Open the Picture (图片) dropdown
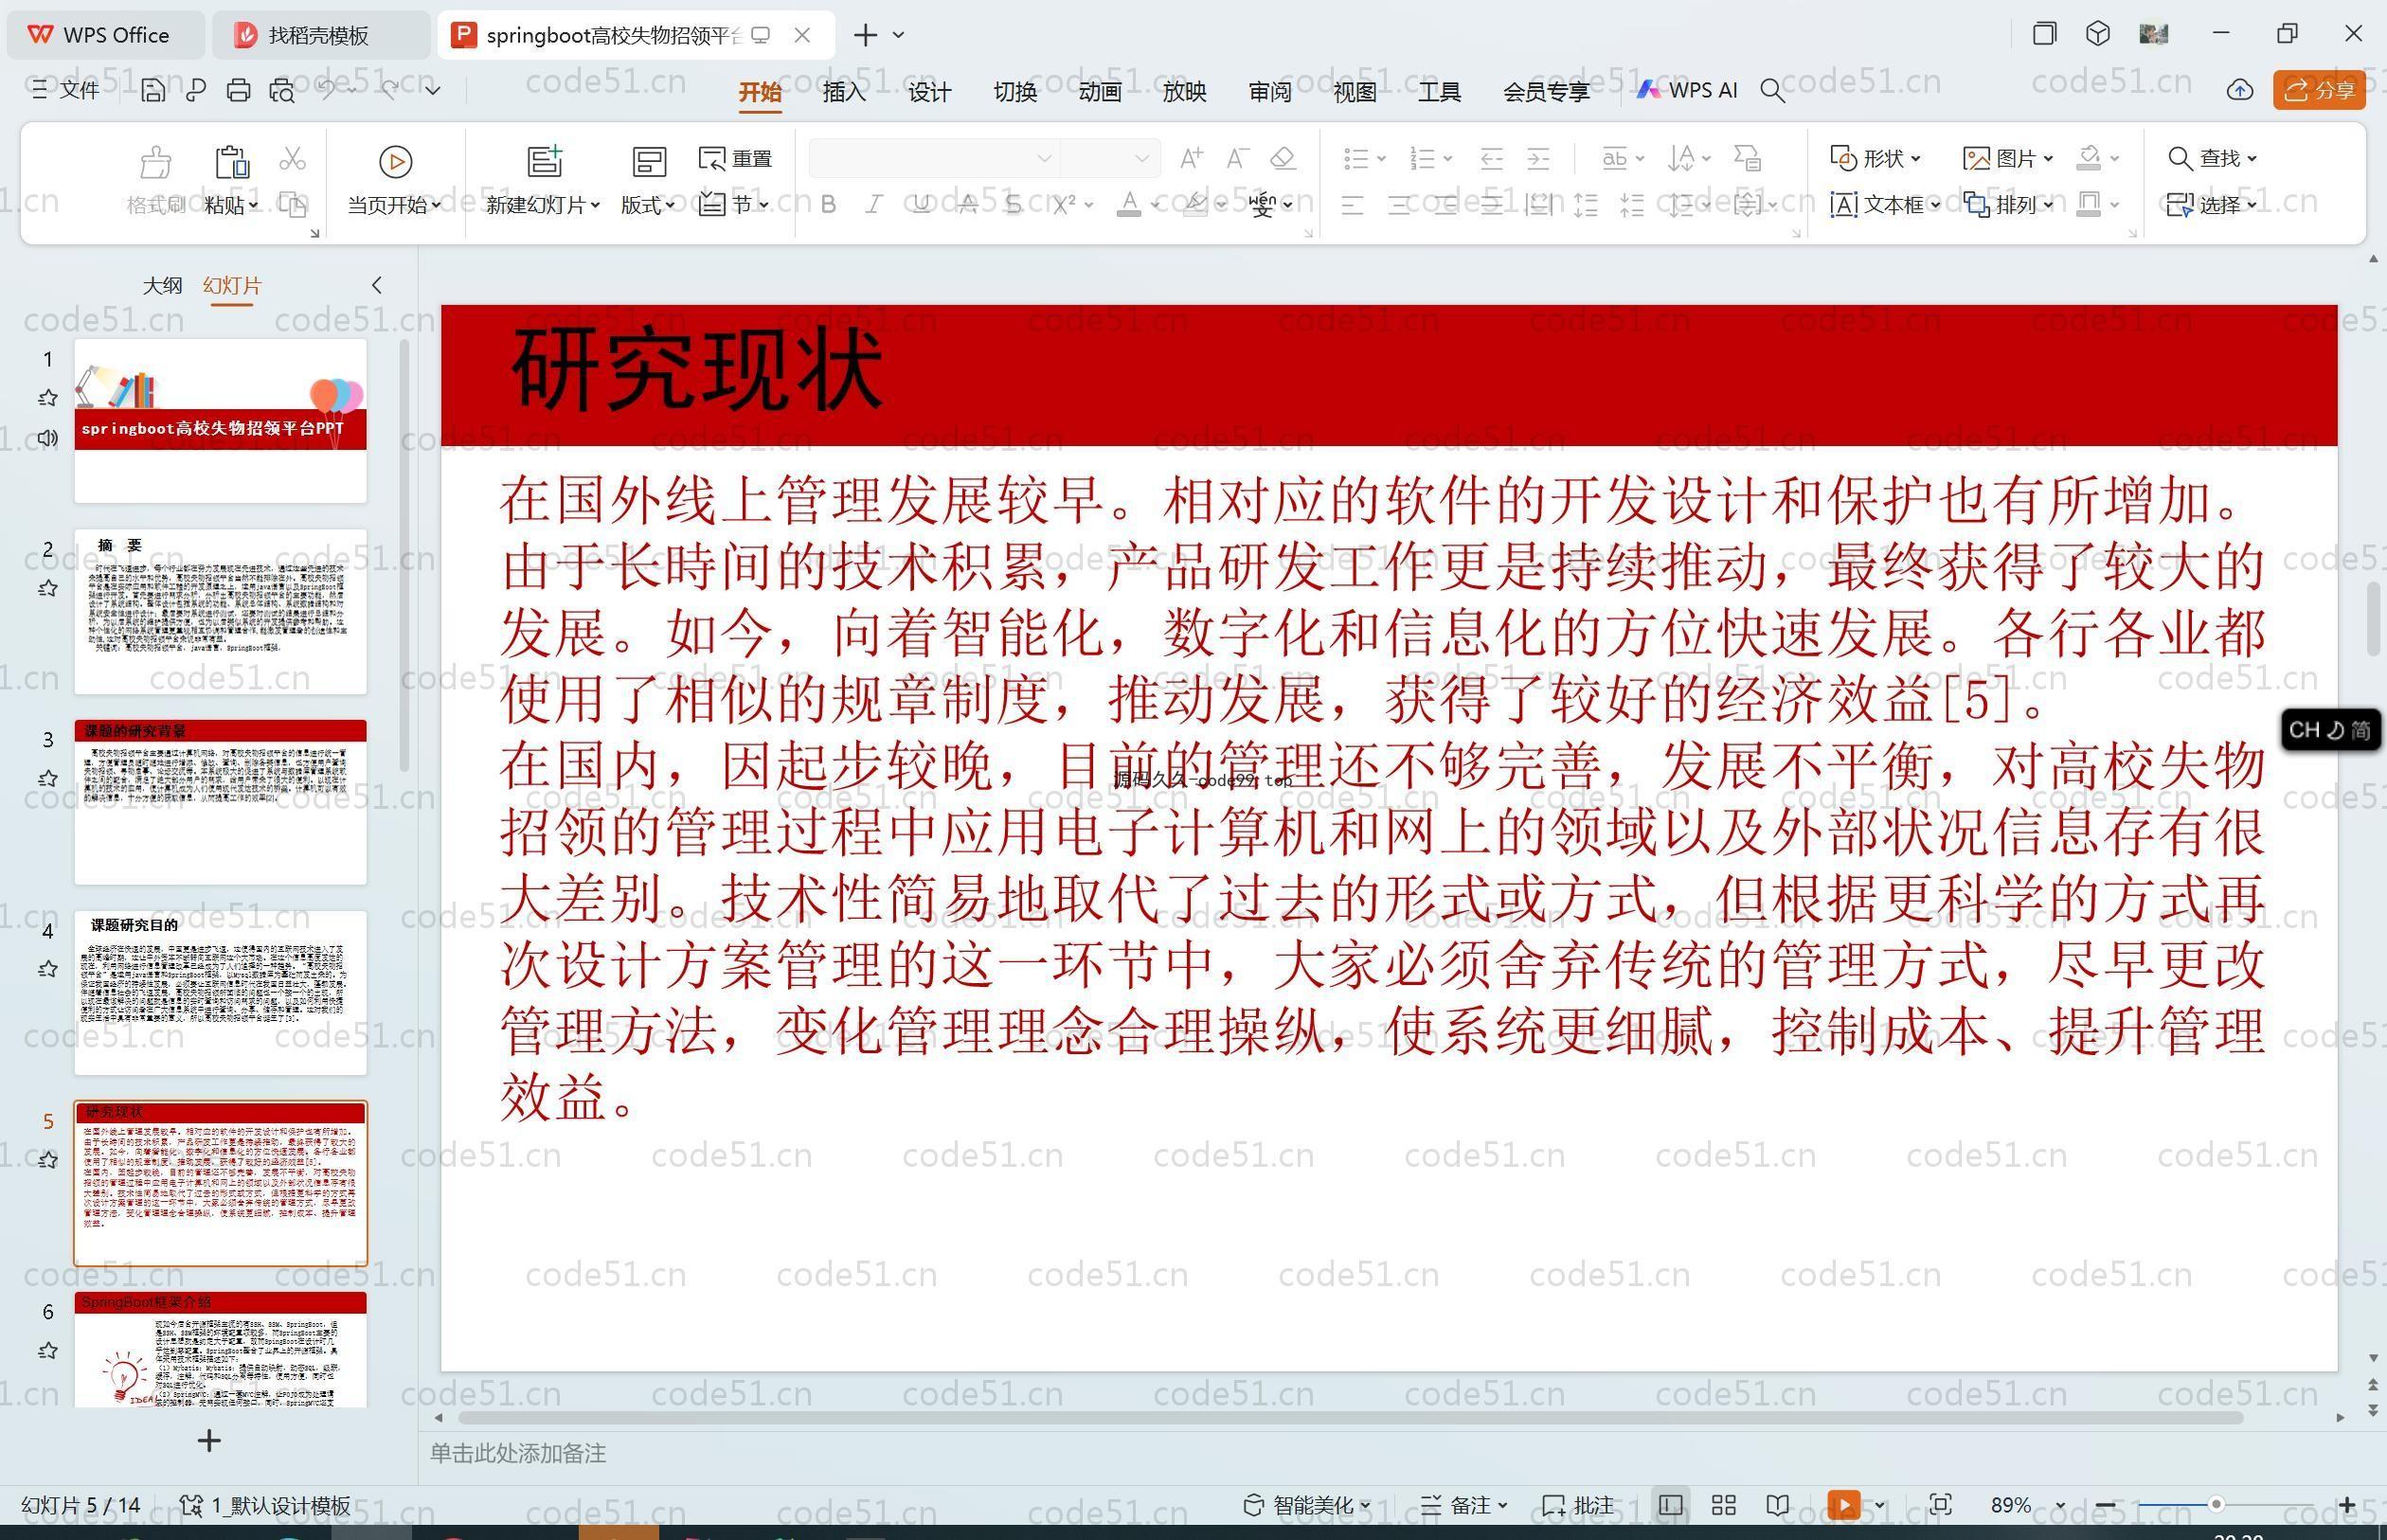 (2008, 158)
